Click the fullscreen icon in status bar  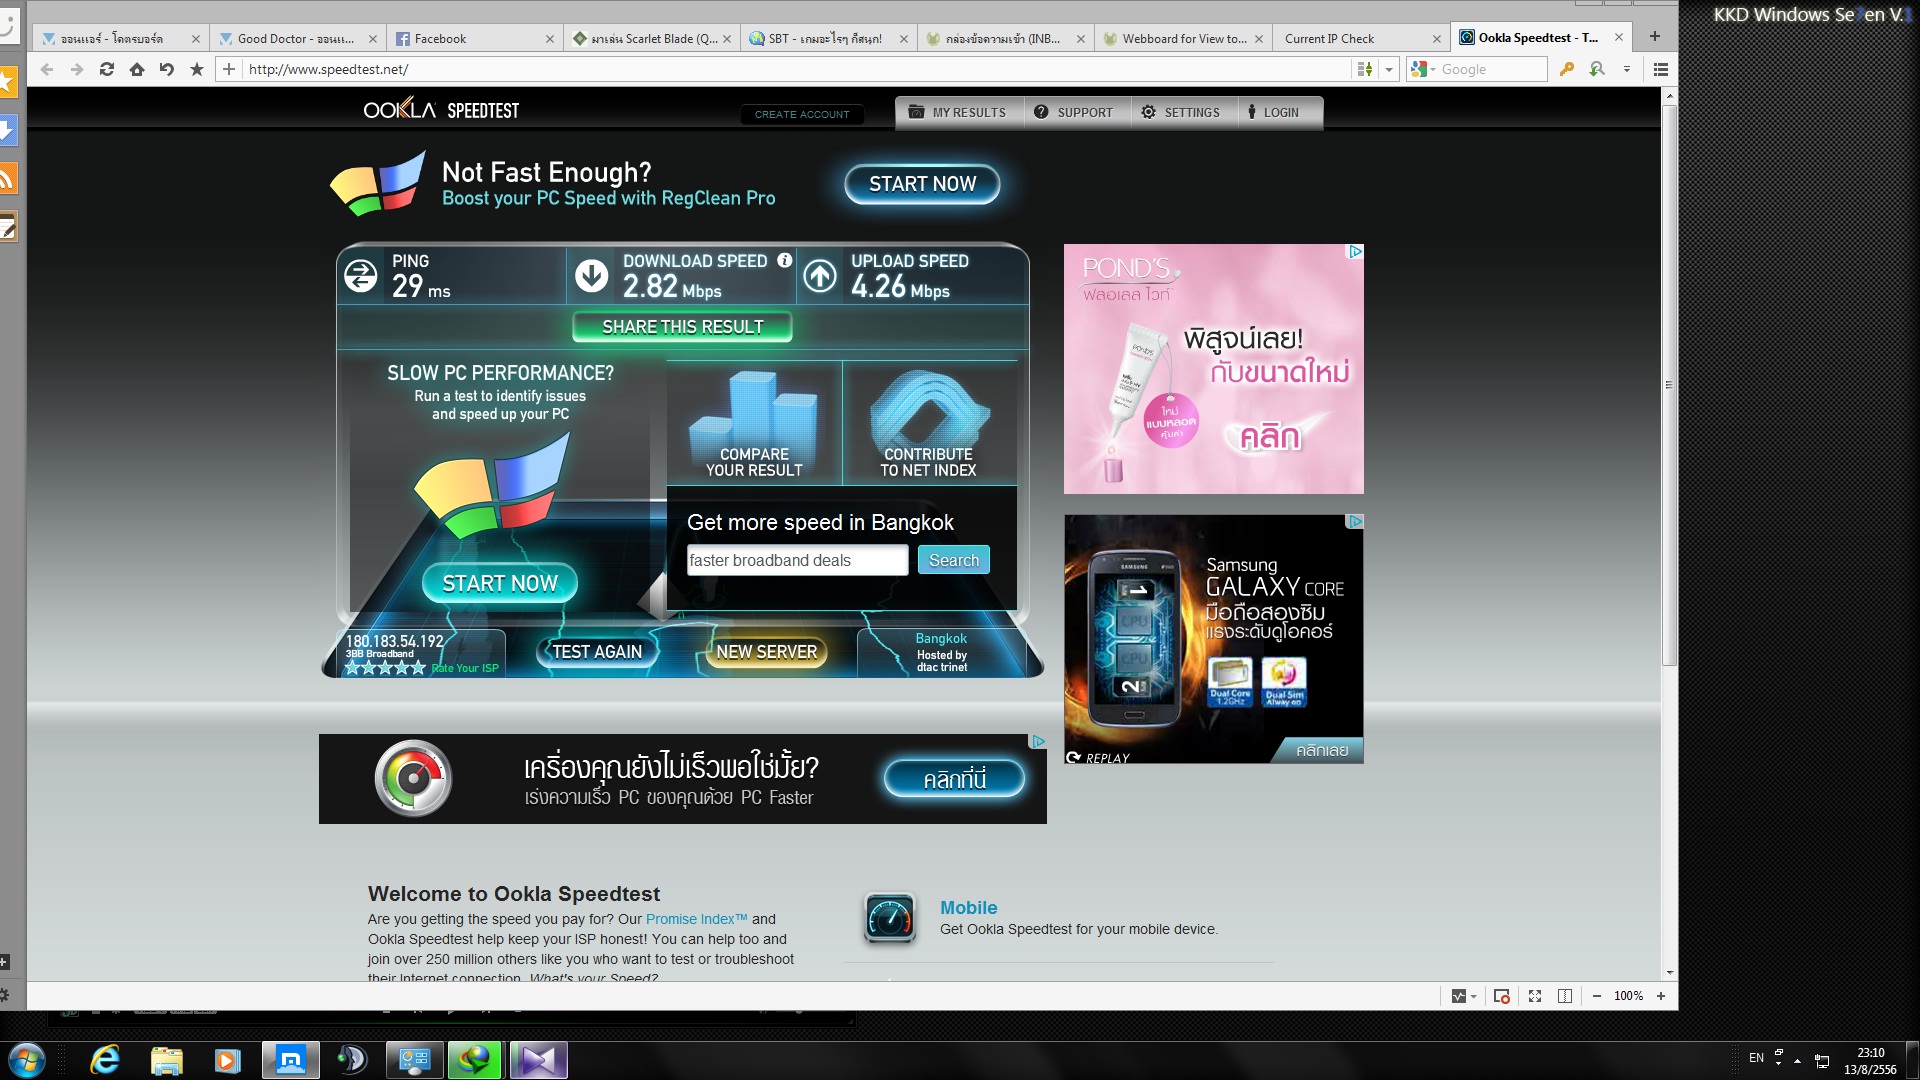click(1535, 996)
